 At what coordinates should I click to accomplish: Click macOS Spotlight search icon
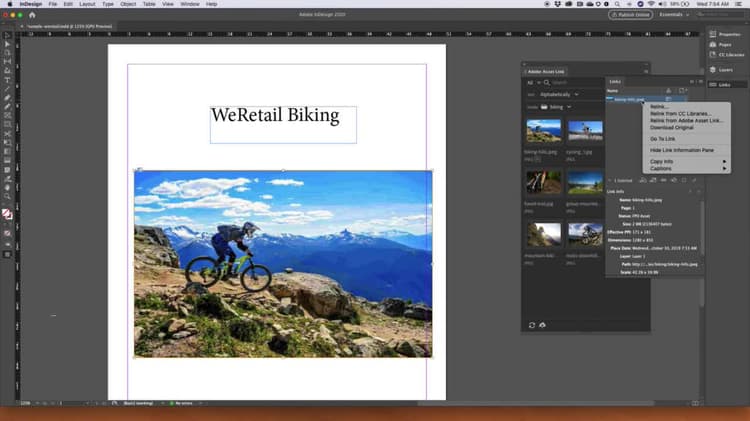tap(617, 4)
